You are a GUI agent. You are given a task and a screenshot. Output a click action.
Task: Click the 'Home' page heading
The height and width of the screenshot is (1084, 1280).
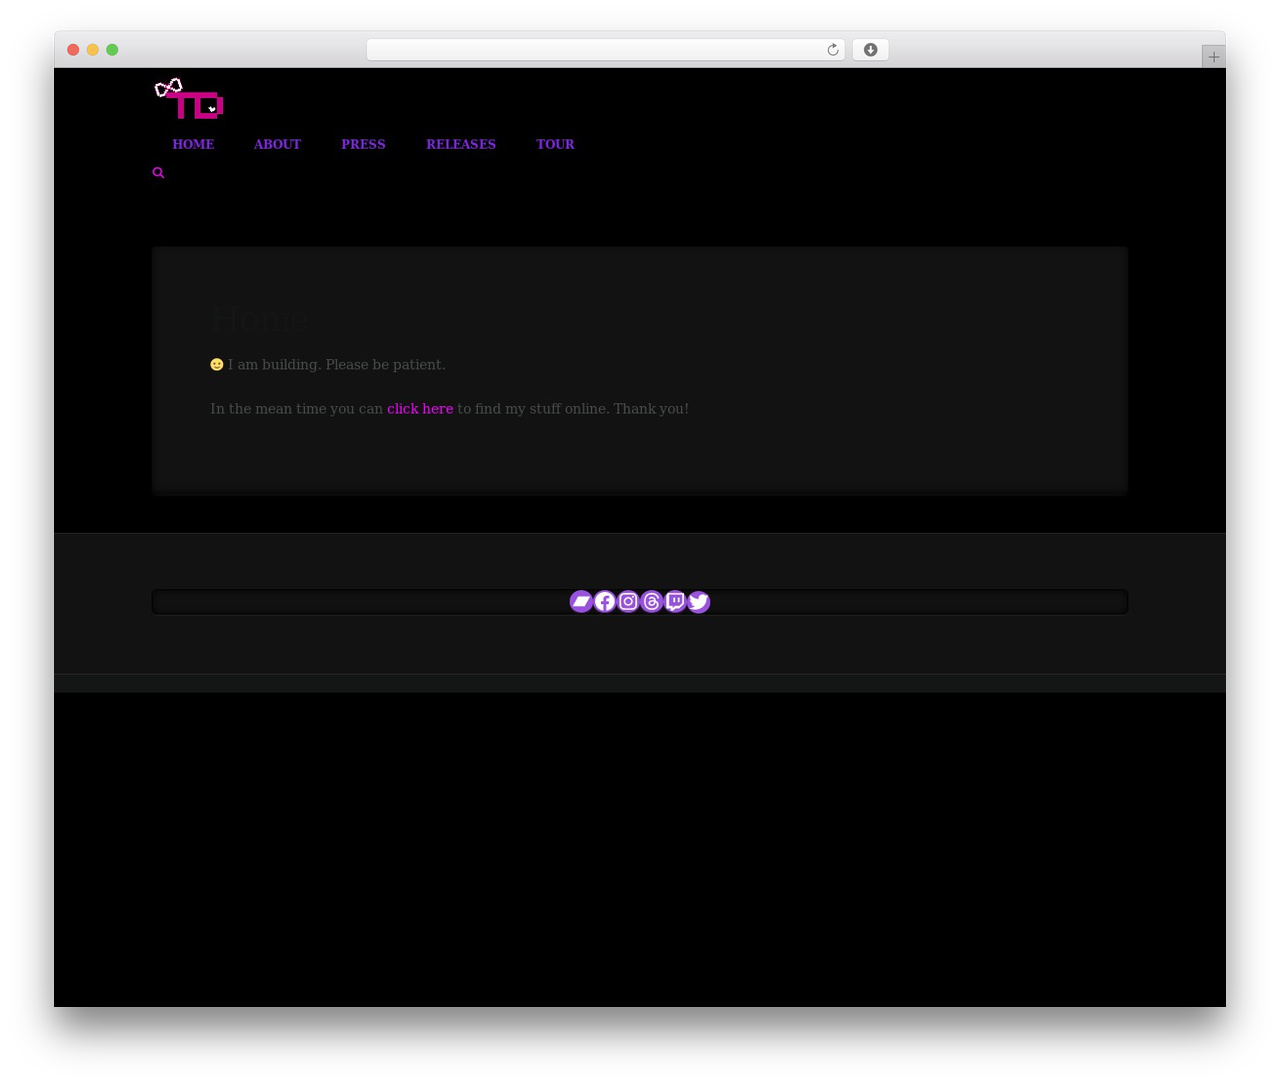(x=259, y=320)
